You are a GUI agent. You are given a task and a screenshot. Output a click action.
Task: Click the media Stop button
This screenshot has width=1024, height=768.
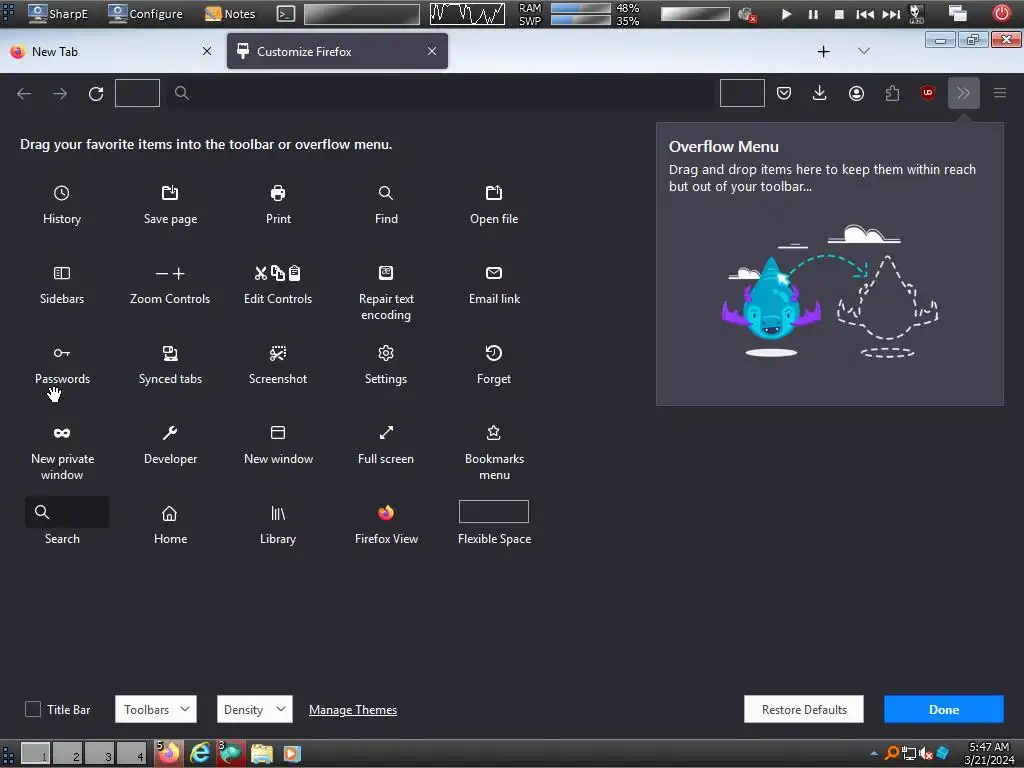pos(839,14)
